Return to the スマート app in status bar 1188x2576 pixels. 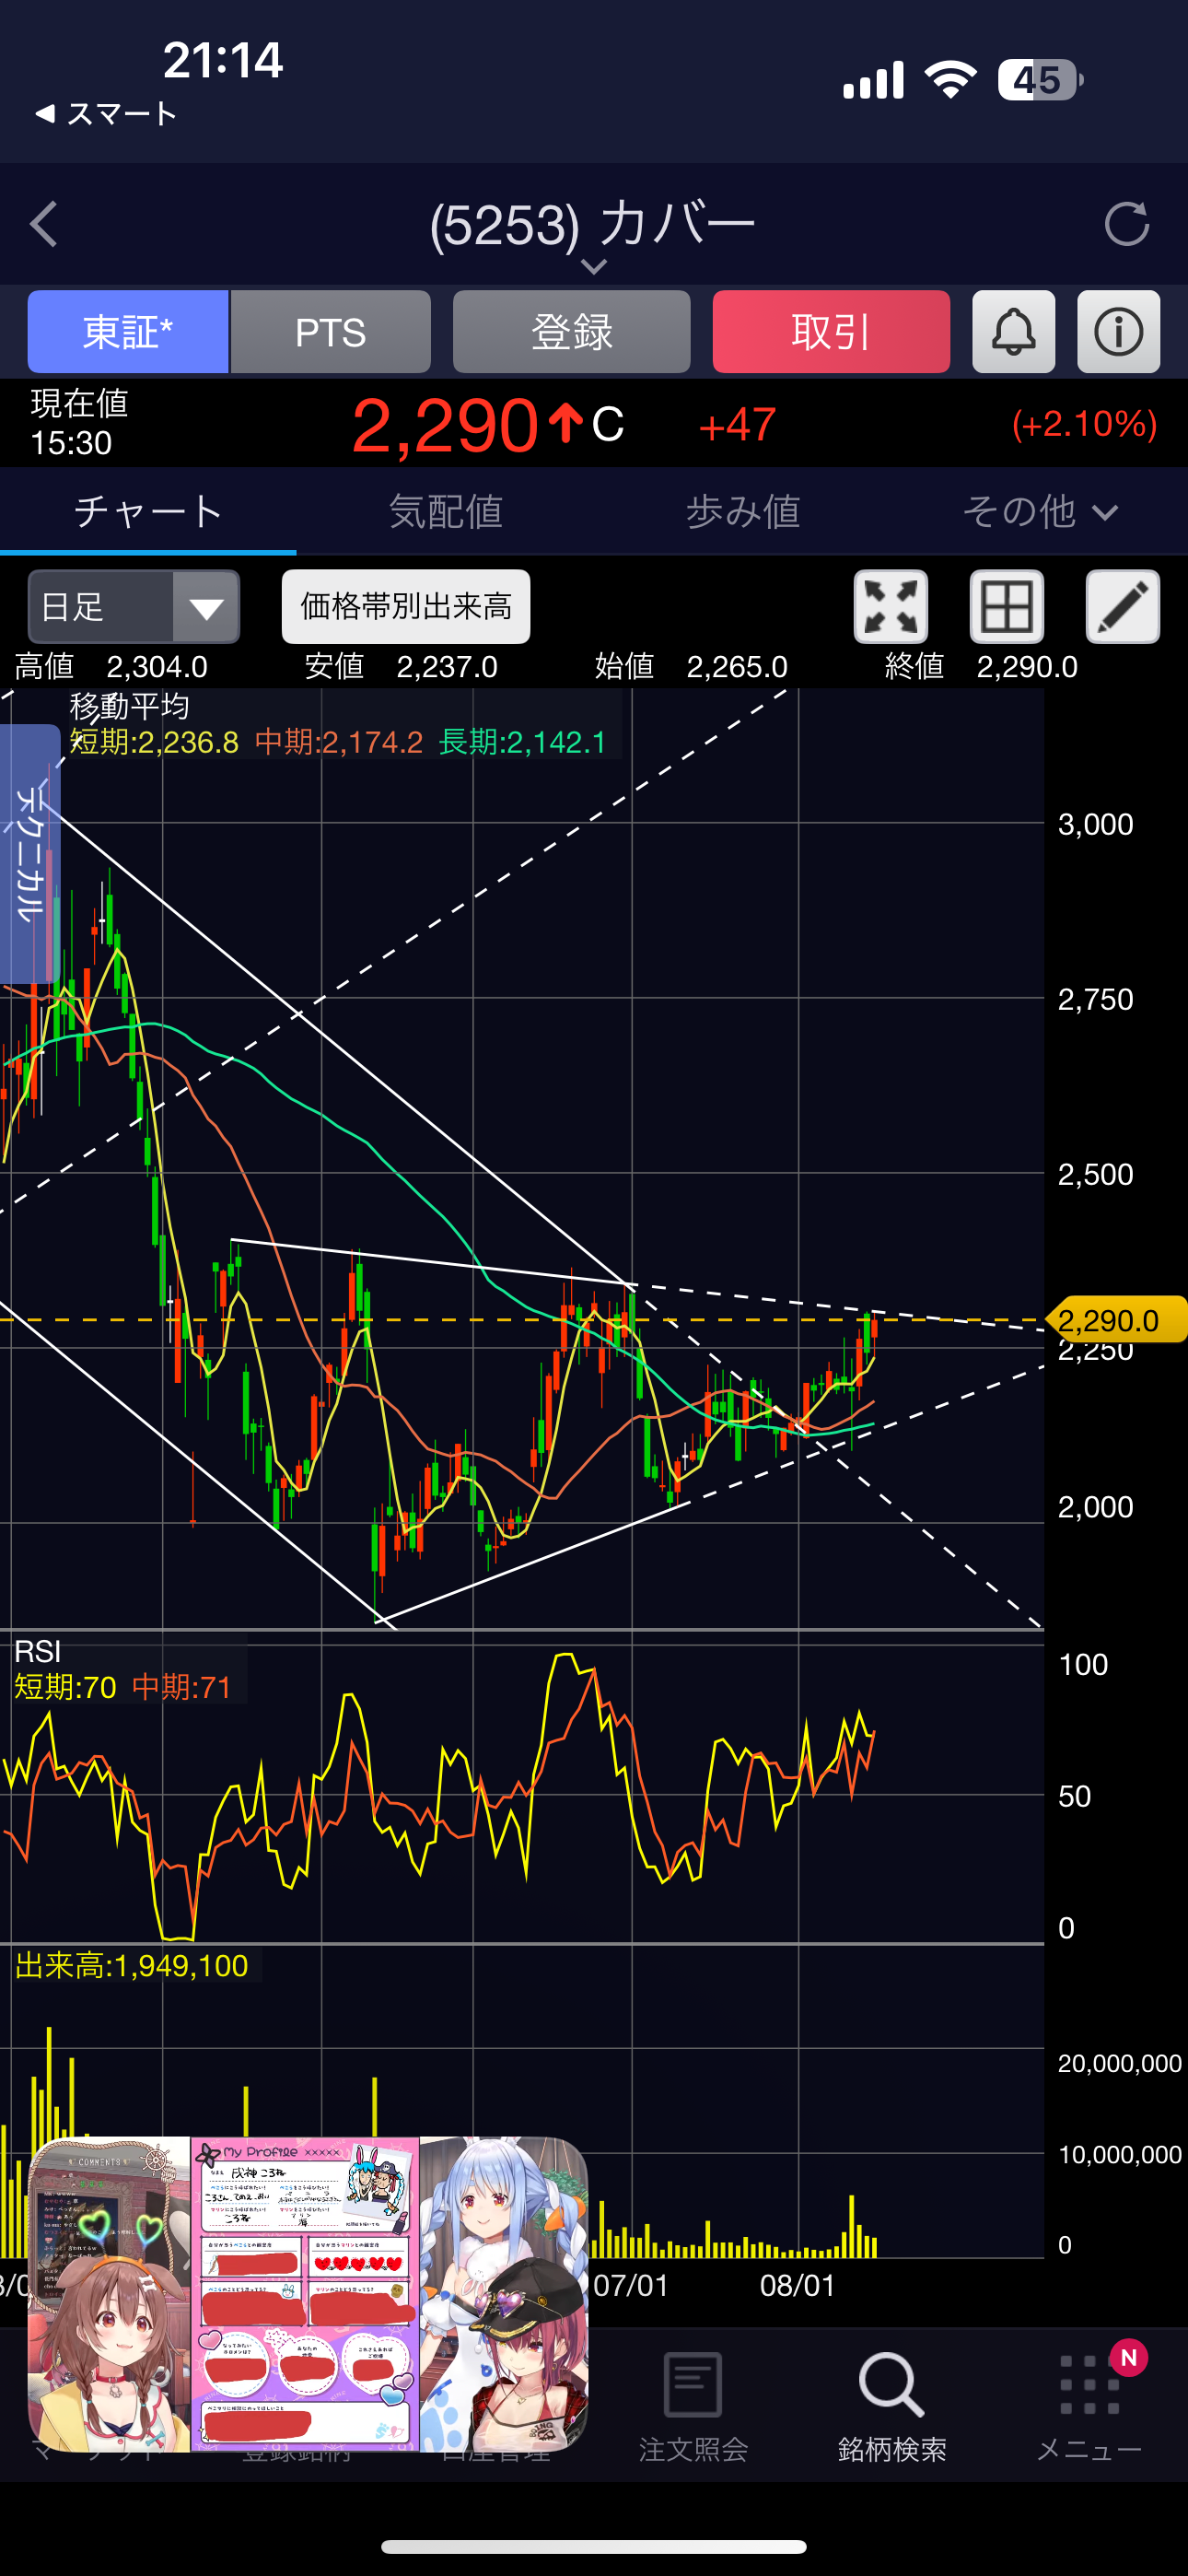[106, 114]
